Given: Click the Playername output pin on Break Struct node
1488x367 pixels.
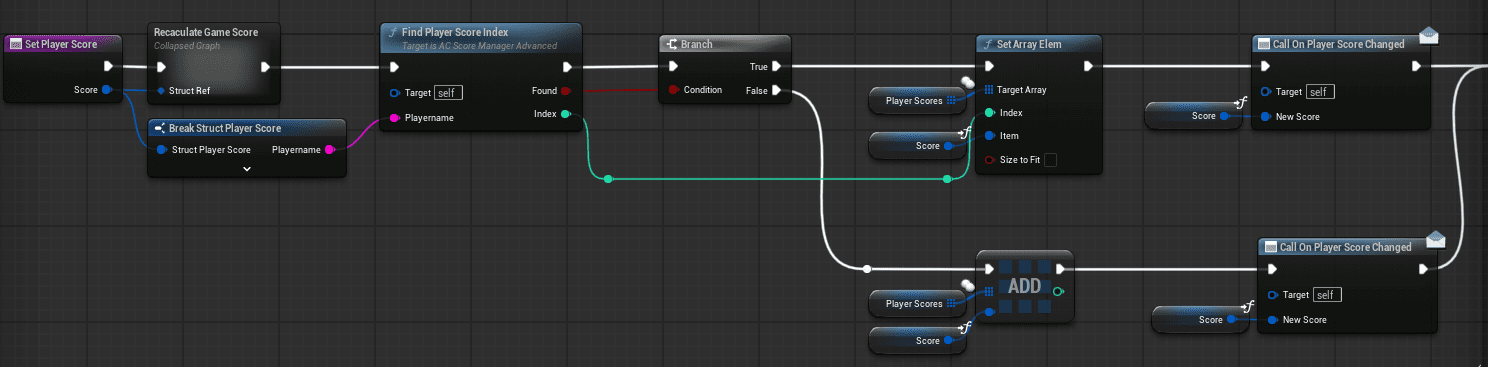Looking at the screenshot, I should (330, 150).
